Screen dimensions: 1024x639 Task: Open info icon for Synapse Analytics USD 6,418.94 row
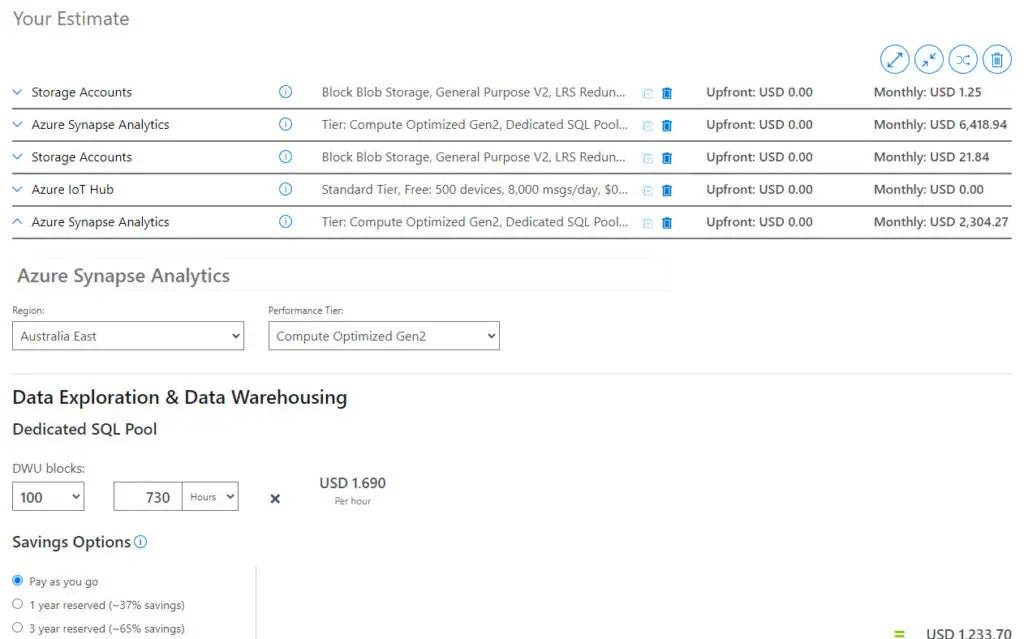click(x=285, y=124)
